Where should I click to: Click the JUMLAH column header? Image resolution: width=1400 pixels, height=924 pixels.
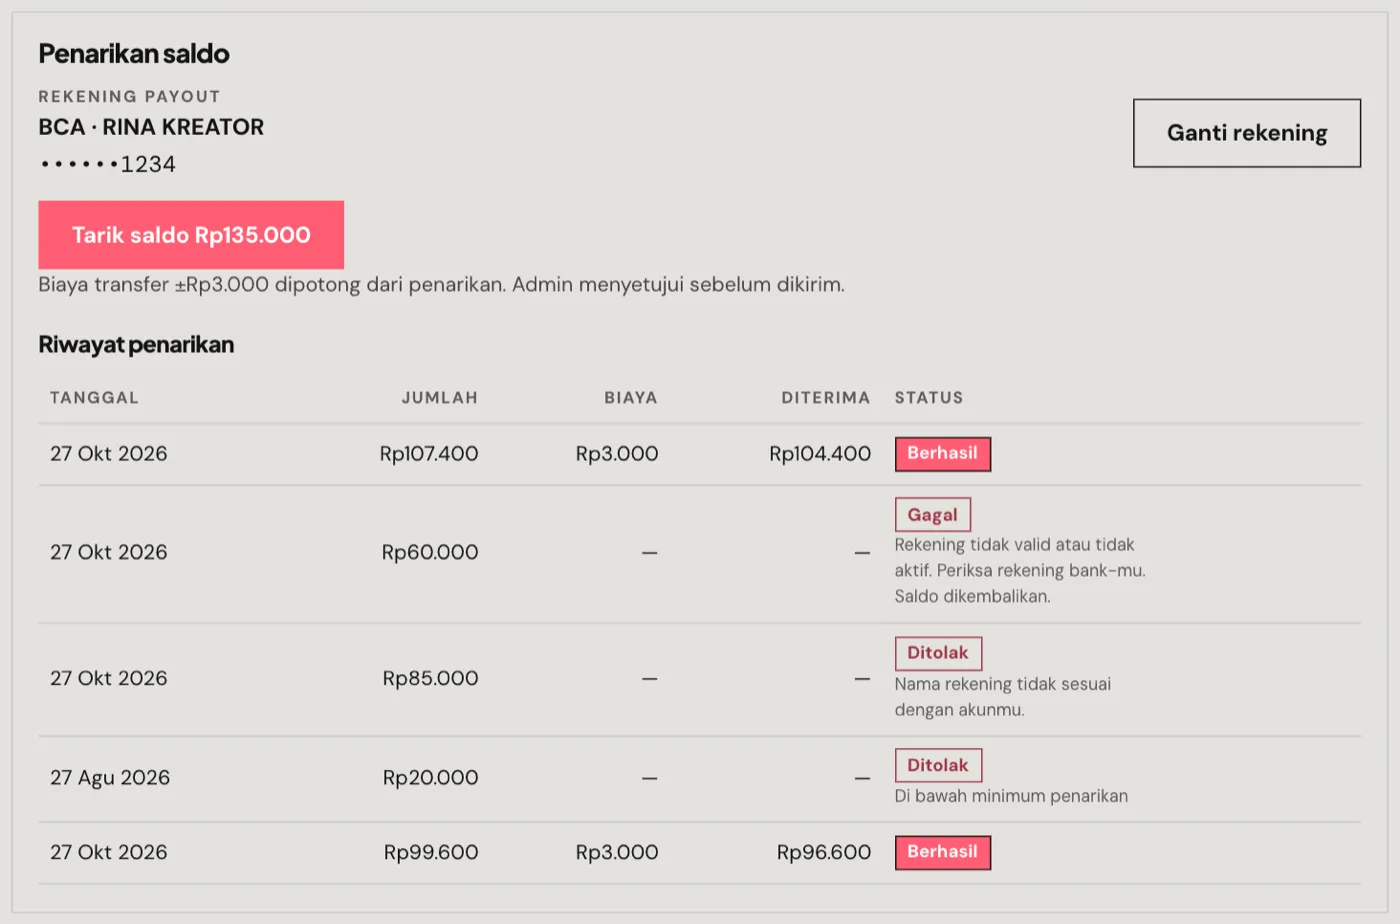(x=440, y=397)
